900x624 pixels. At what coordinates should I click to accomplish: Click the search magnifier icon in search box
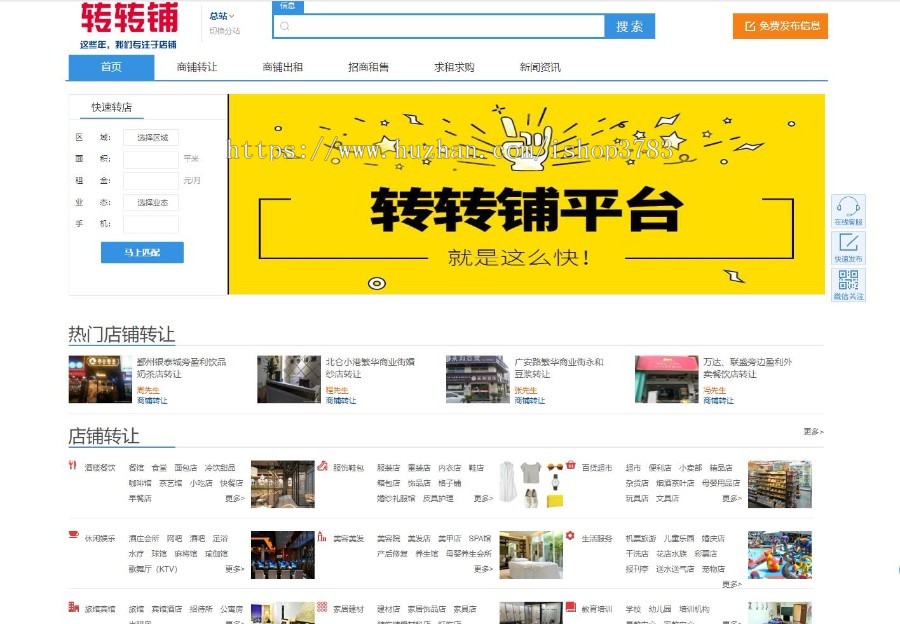point(284,25)
